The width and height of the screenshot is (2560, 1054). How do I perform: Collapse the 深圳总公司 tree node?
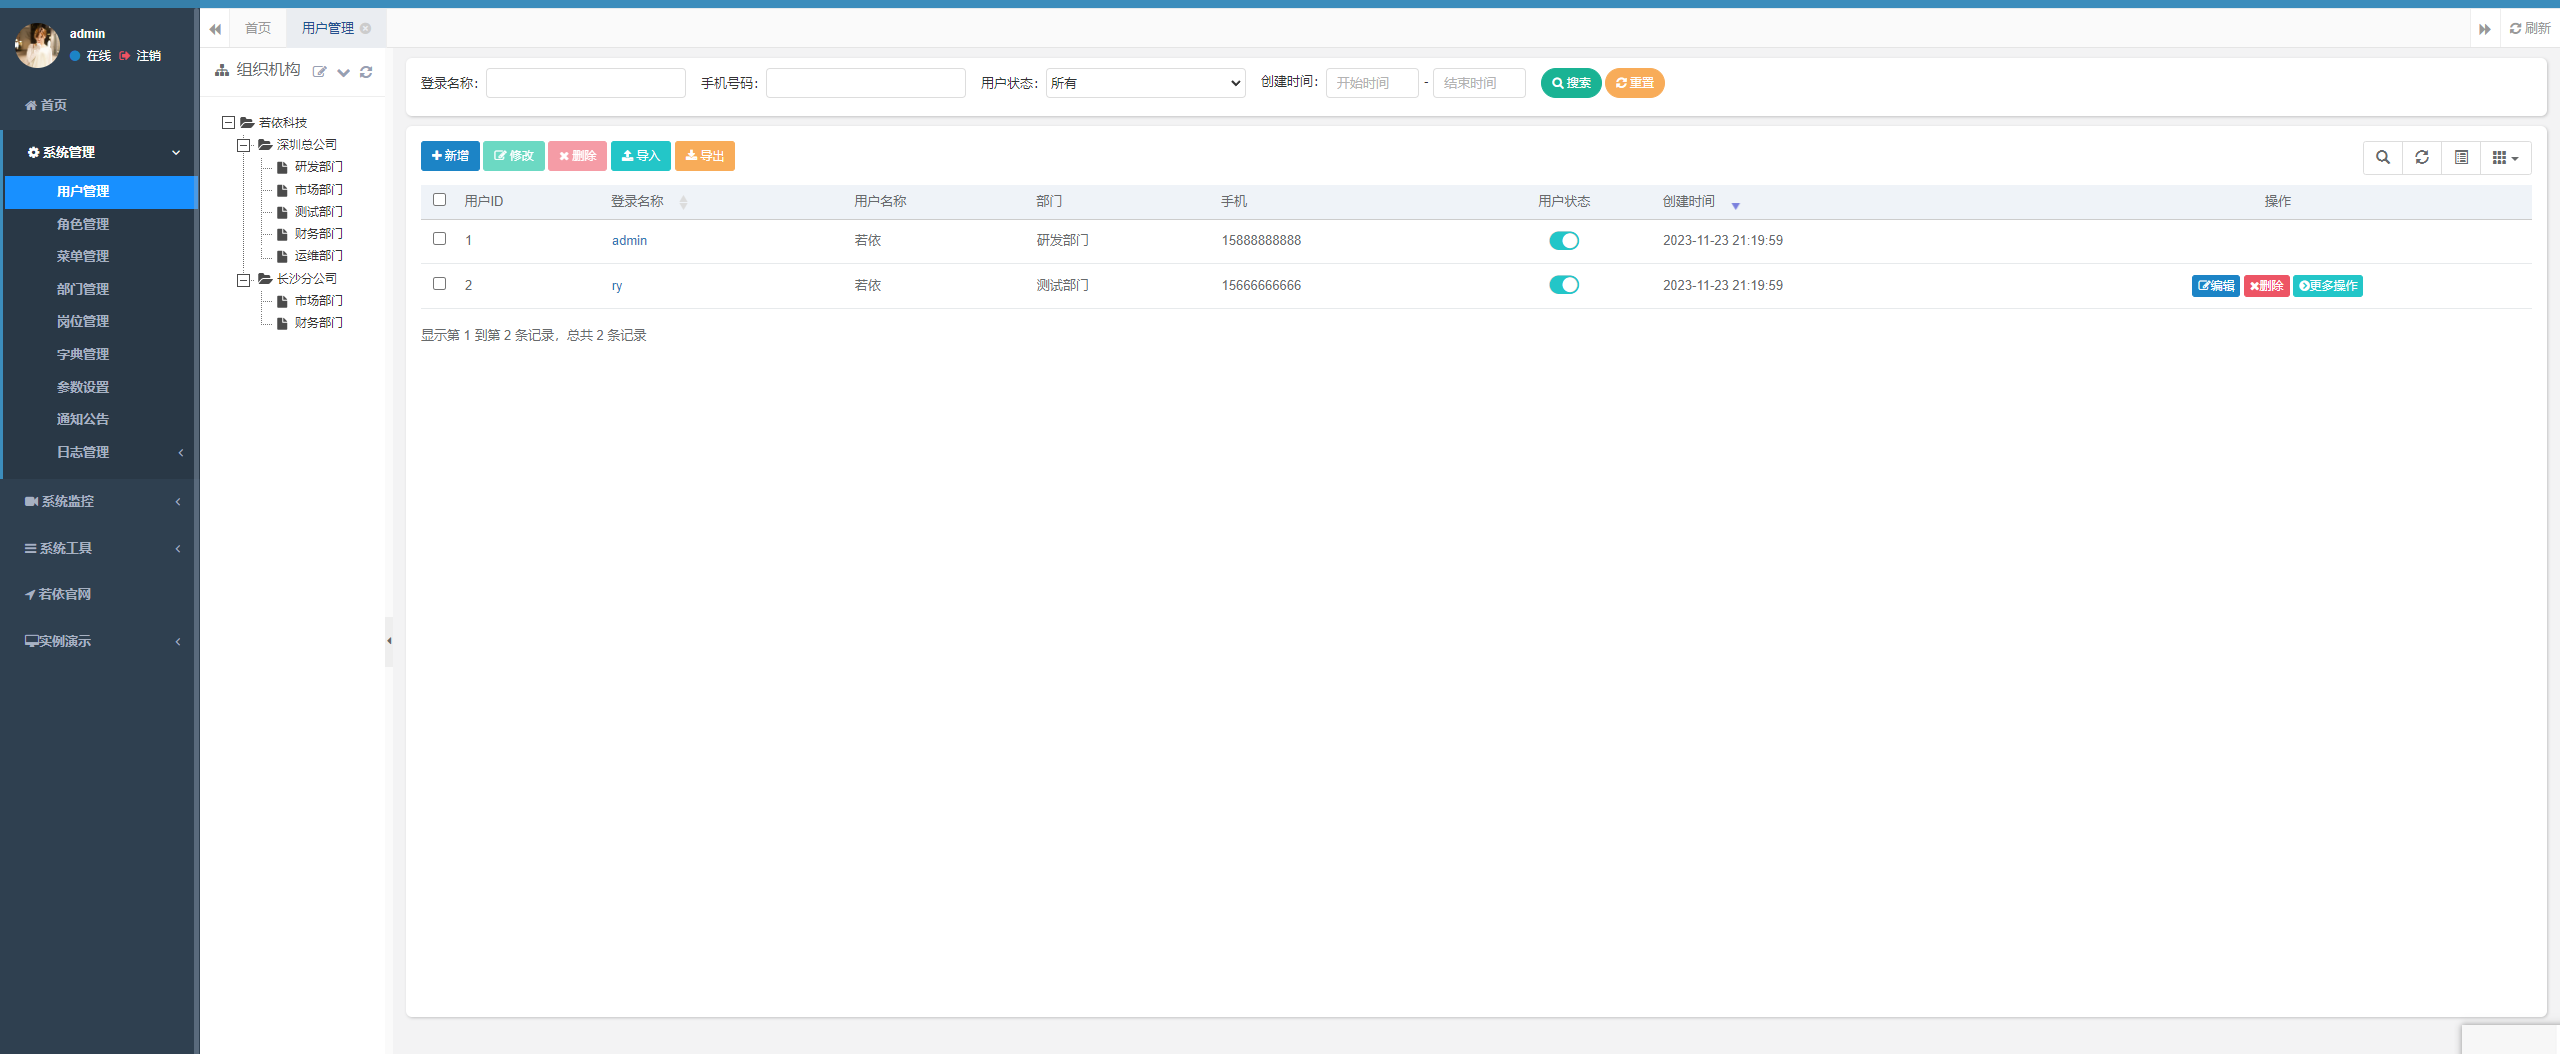tap(243, 145)
